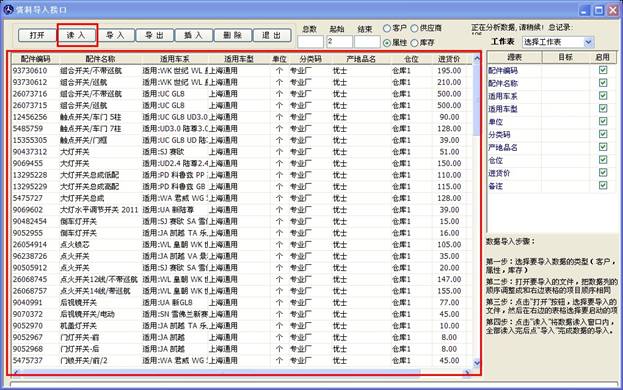Click the 起始 input field
The height and width of the screenshot is (390, 623).
click(x=339, y=42)
